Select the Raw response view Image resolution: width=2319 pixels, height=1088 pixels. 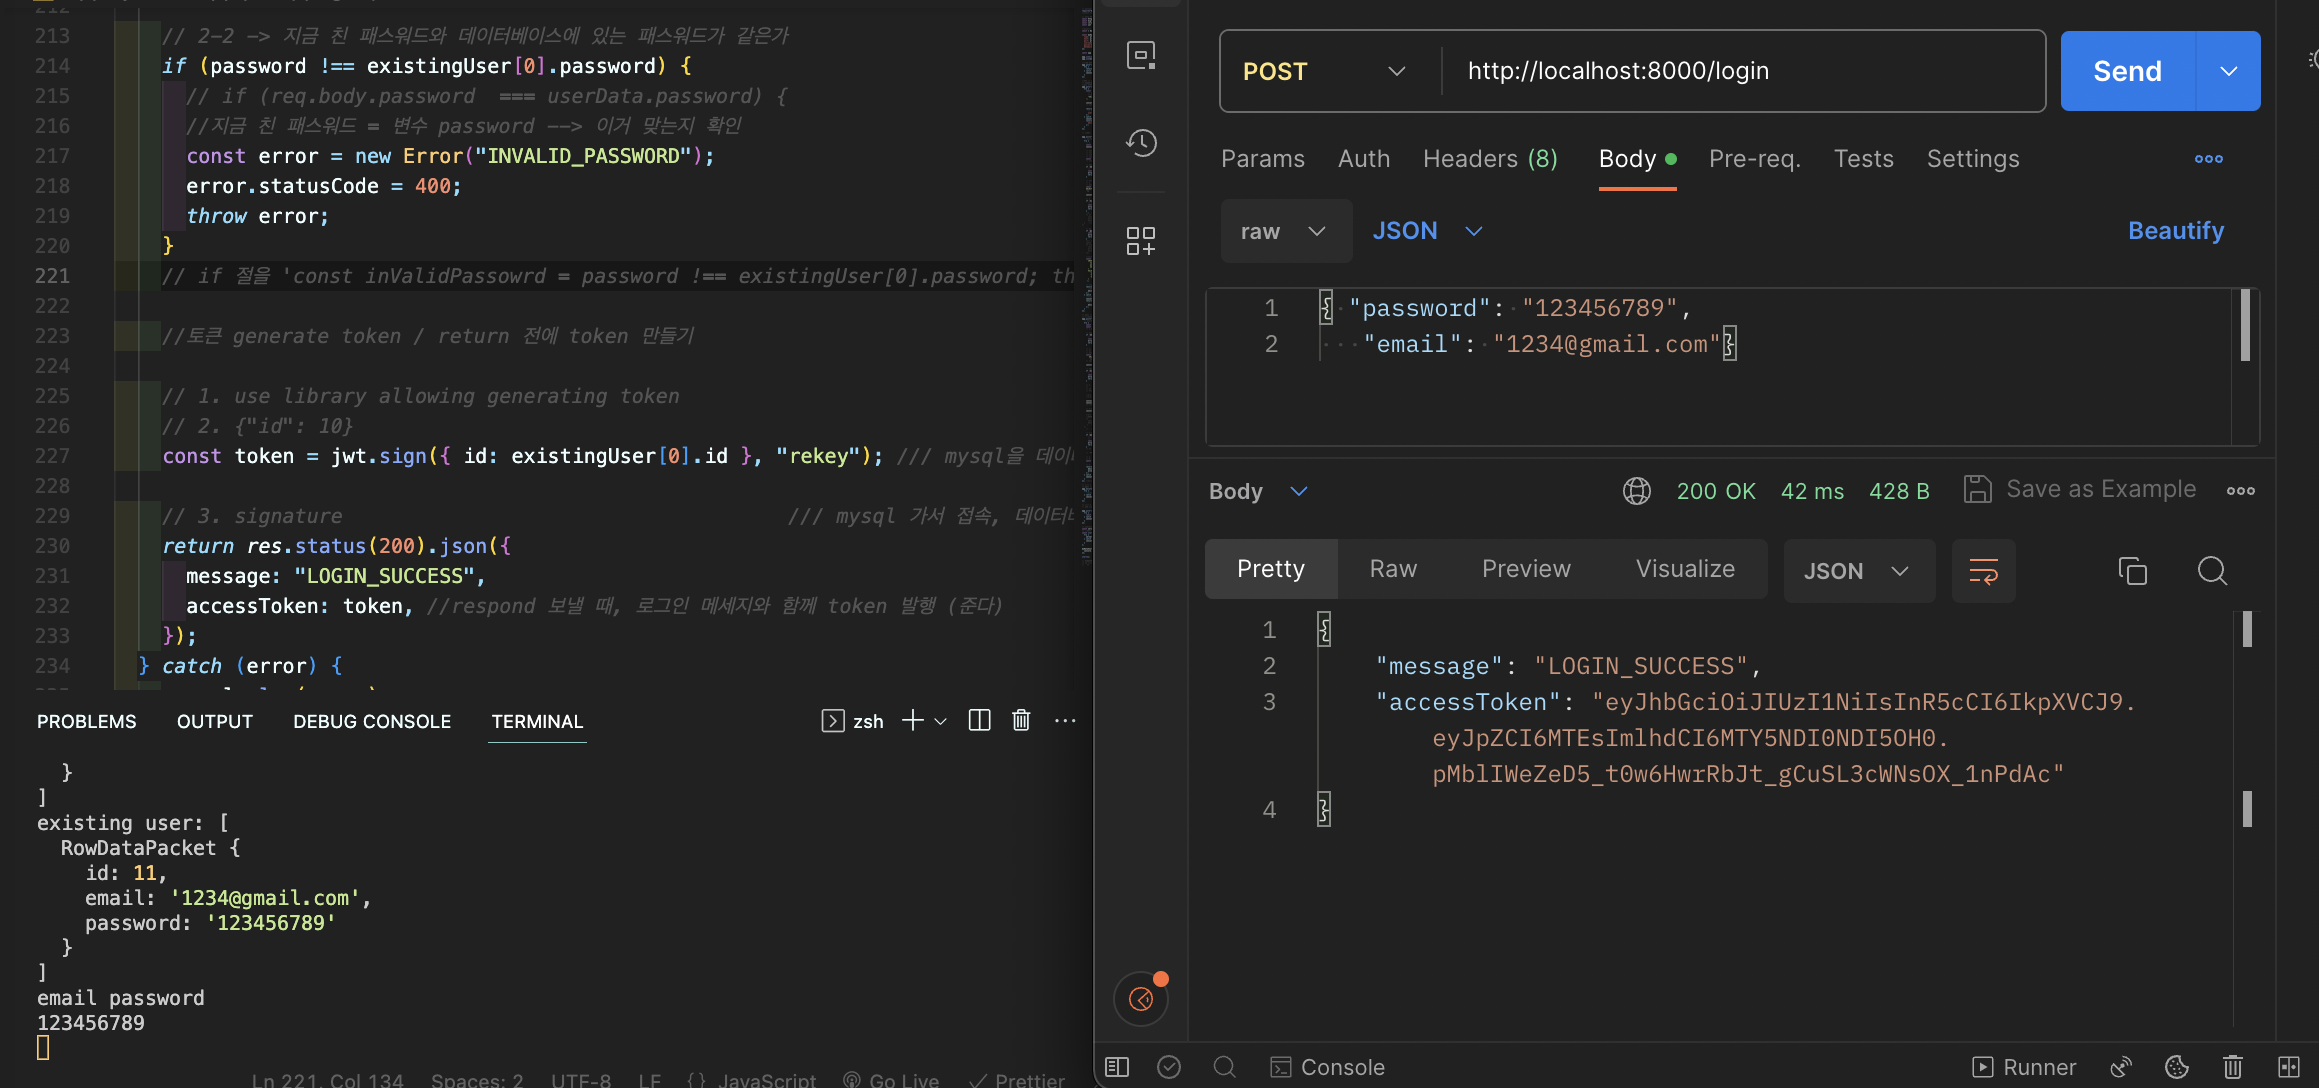(x=1393, y=569)
